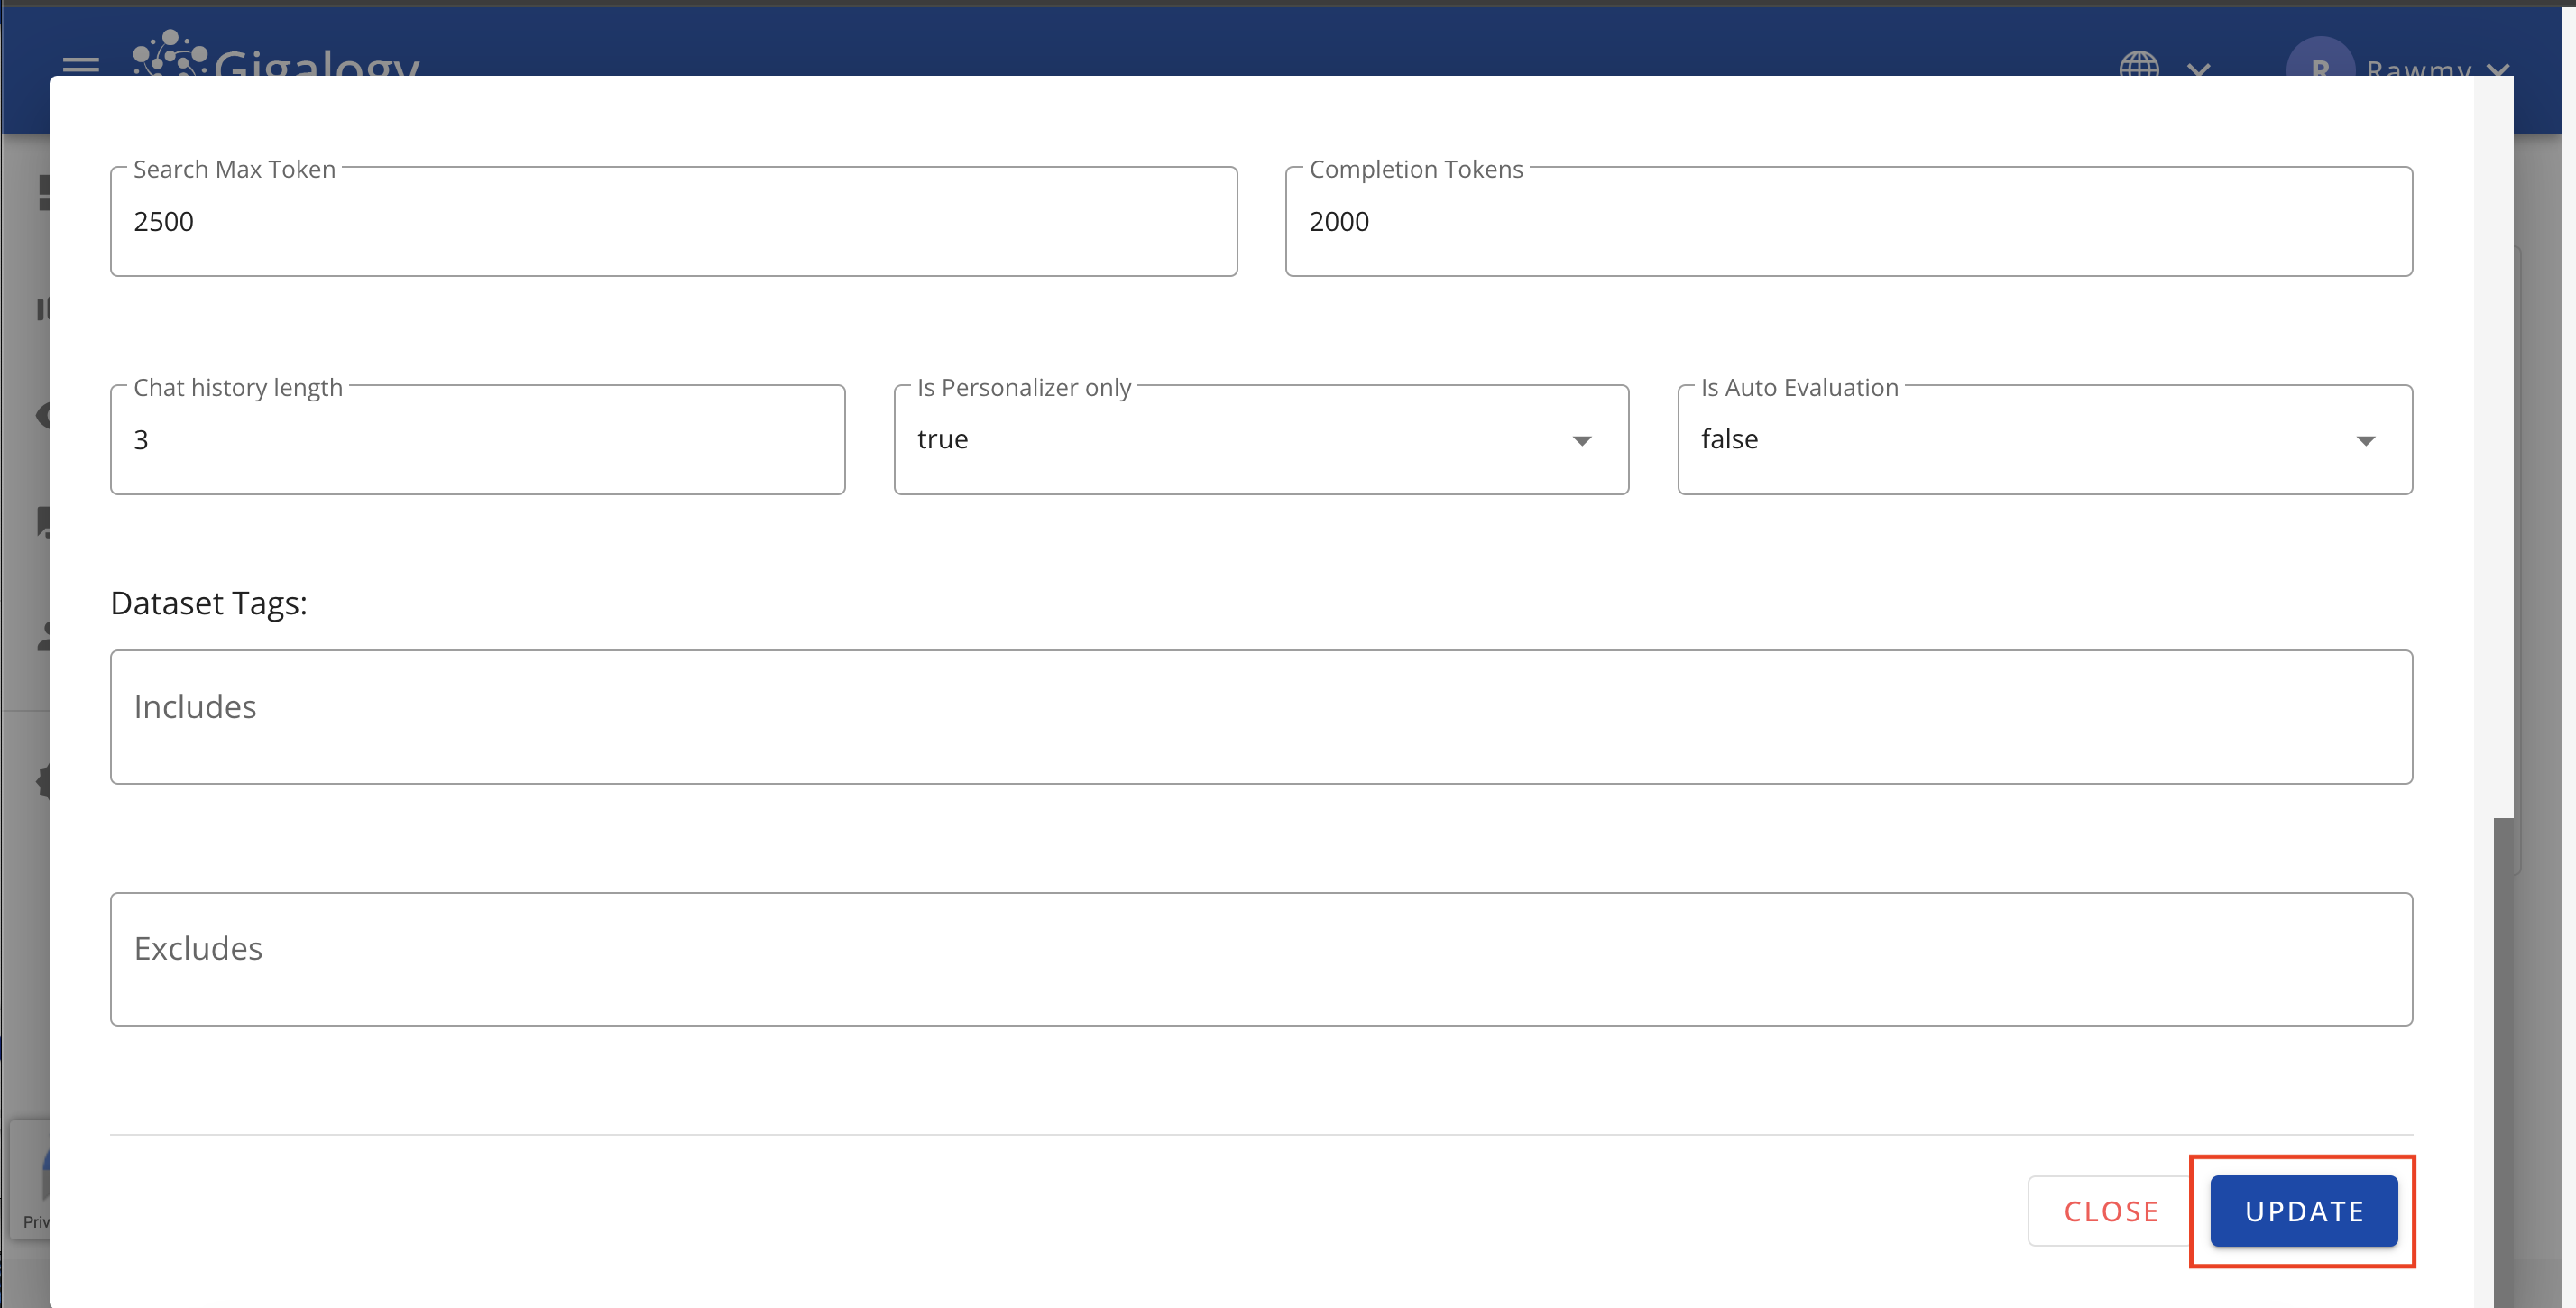This screenshot has height=1308, width=2576.
Task: Click the sidebar user profile icon
Action: coord(44,637)
